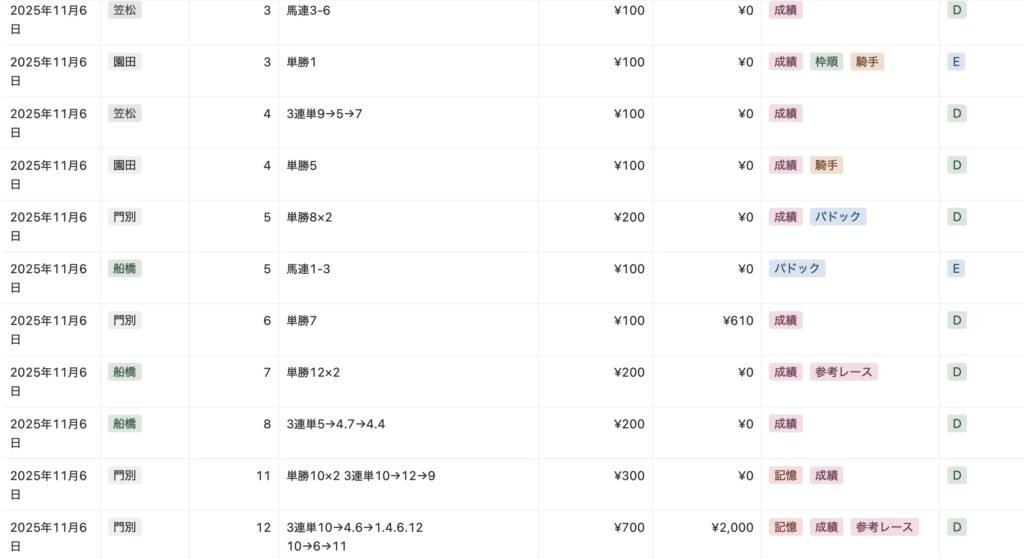The width and height of the screenshot is (1024, 559).
Task: Select the 単勝12×2 bet cell
Action: point(313,372)
